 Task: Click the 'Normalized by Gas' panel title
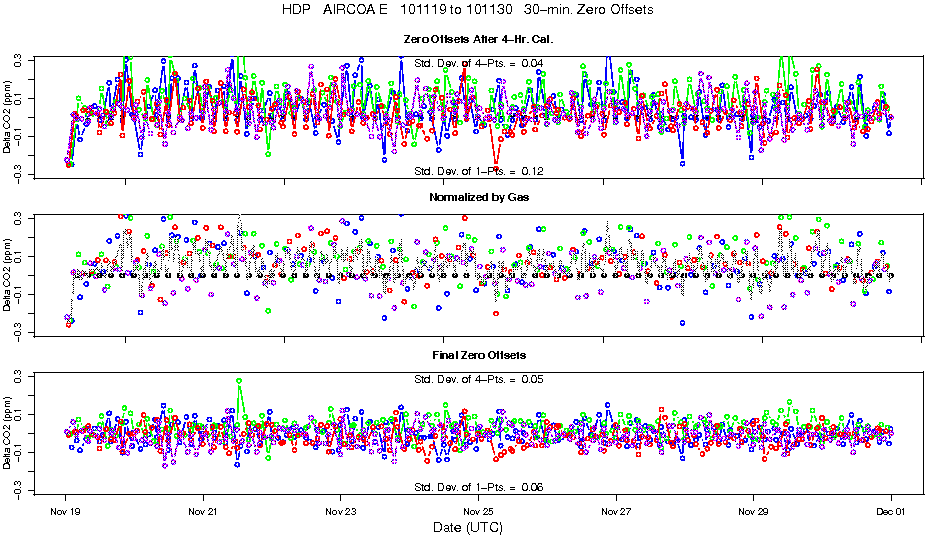(479, 198)
